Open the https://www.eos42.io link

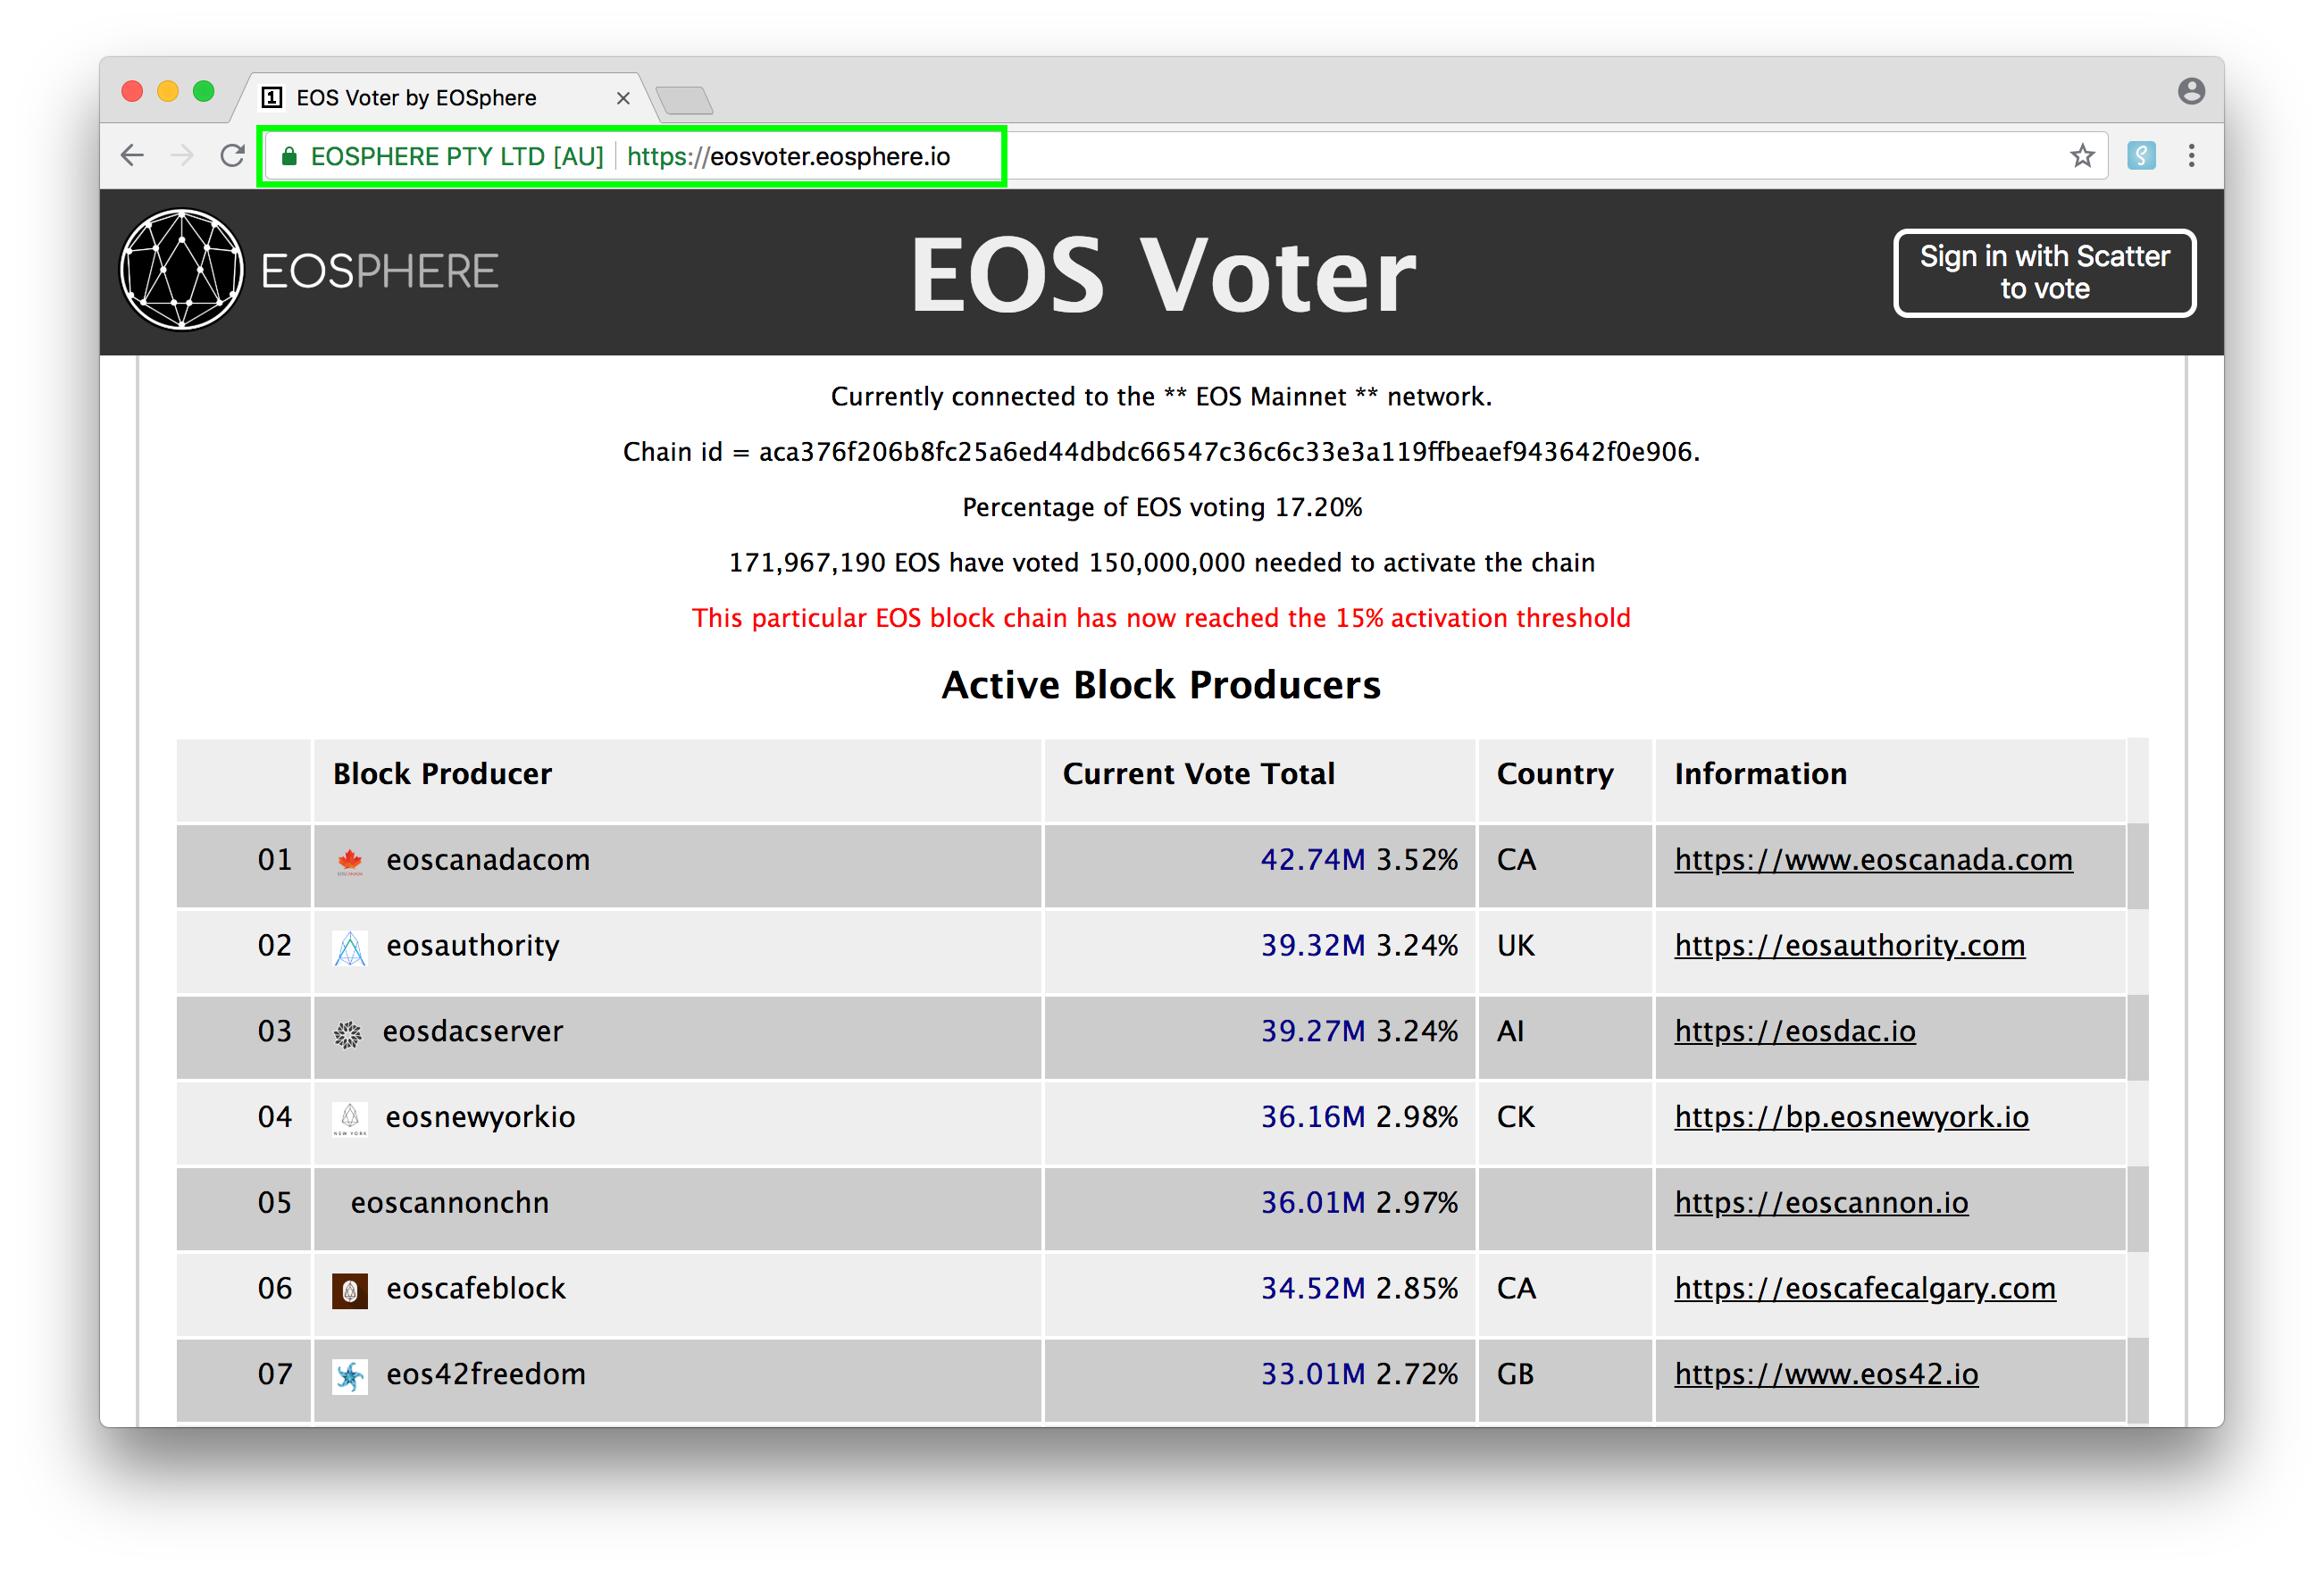click(1826, 1374)
